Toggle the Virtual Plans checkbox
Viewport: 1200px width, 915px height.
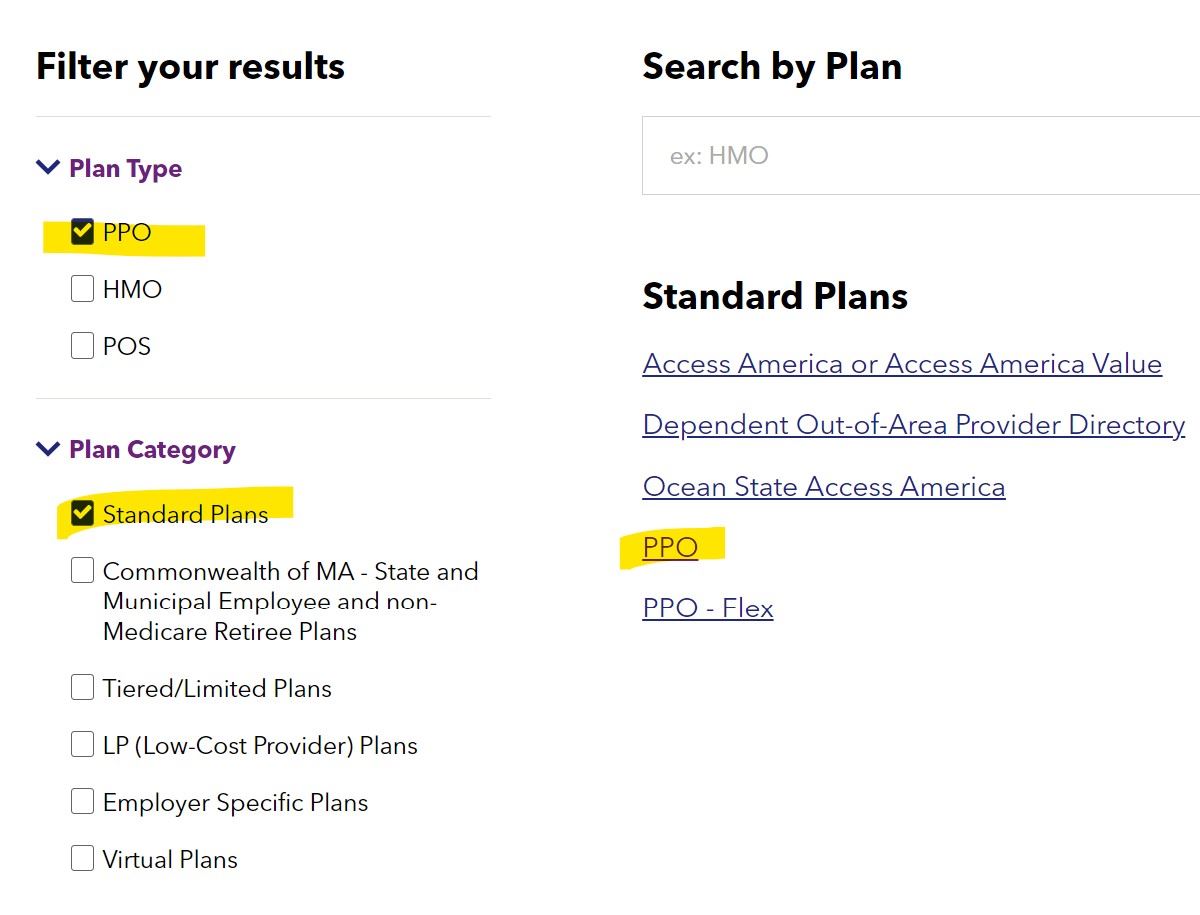[82, 859]
